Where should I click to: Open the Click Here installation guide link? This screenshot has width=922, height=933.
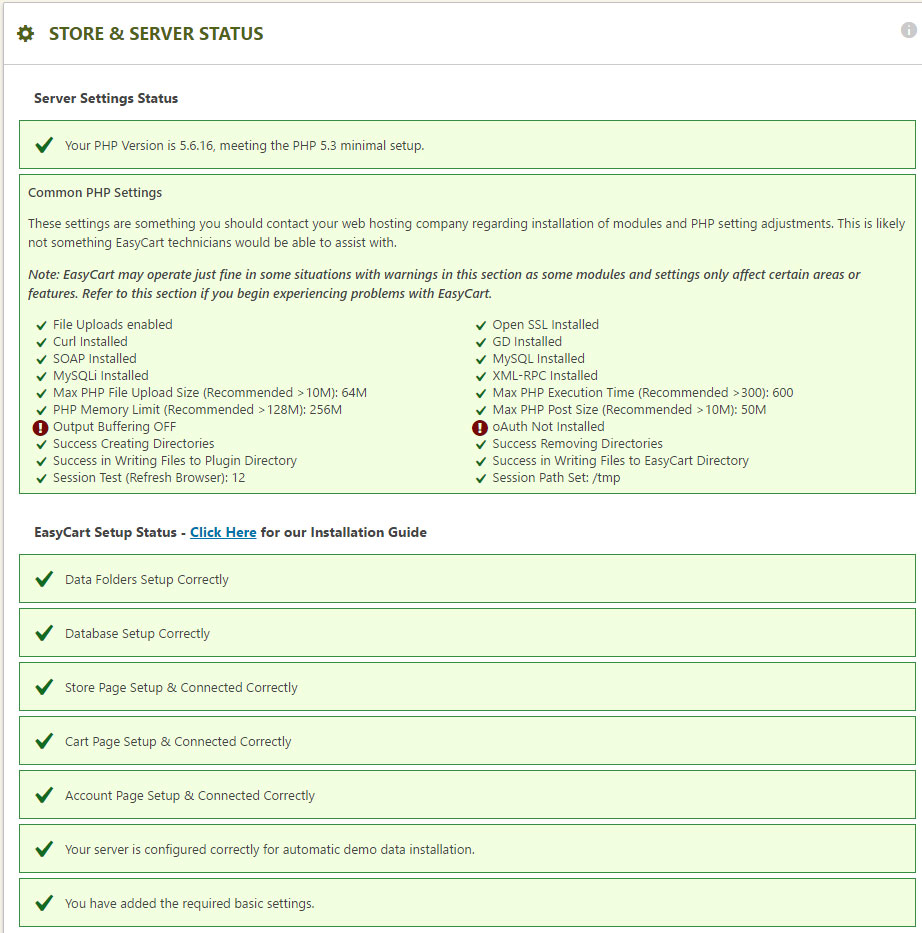(x=223, y=532)
